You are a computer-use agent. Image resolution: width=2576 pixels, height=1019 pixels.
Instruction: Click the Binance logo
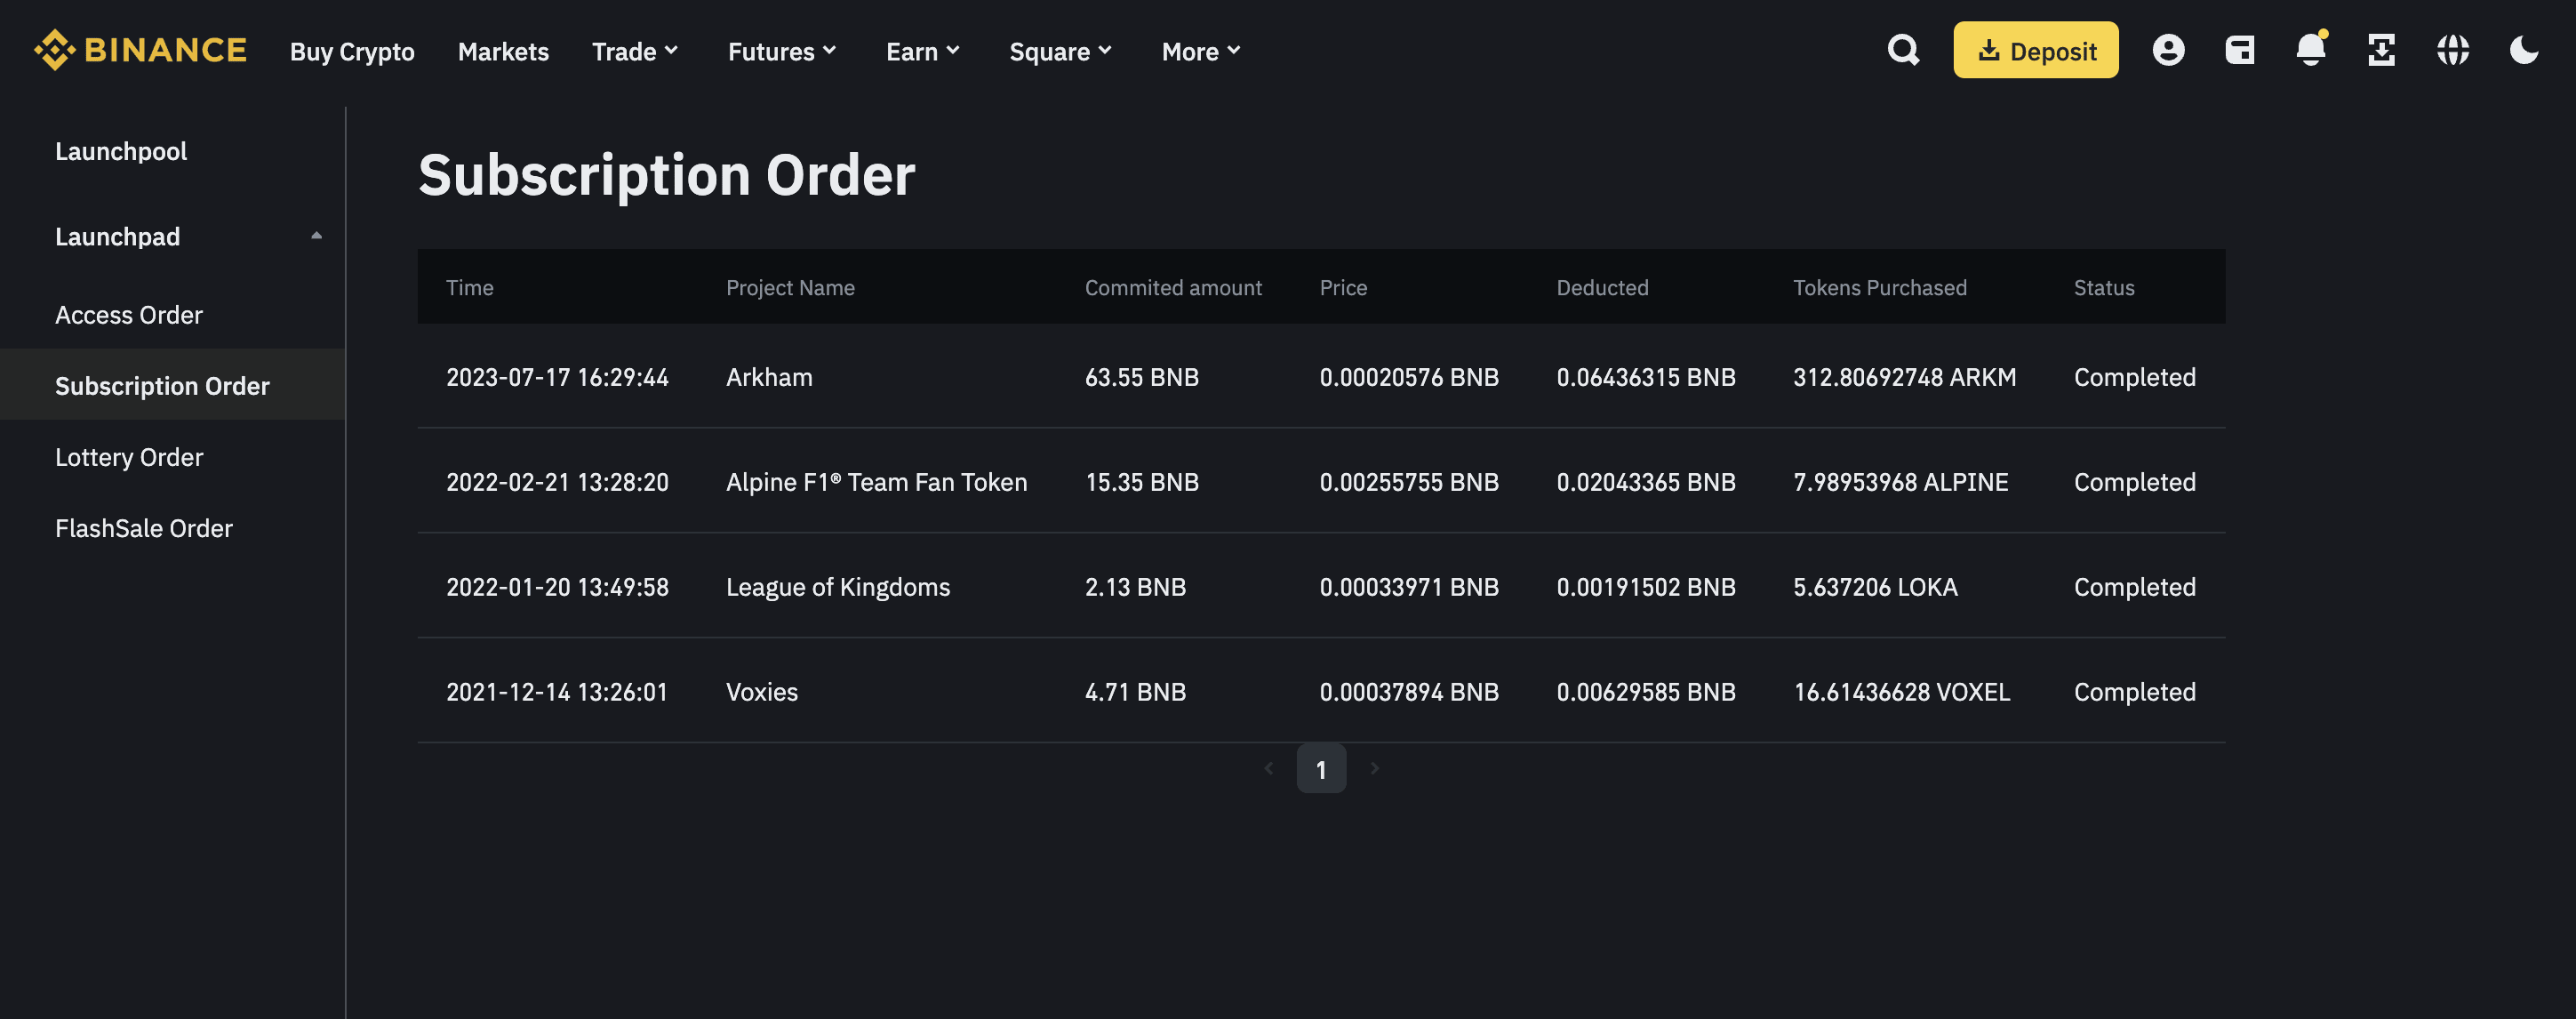140,50
